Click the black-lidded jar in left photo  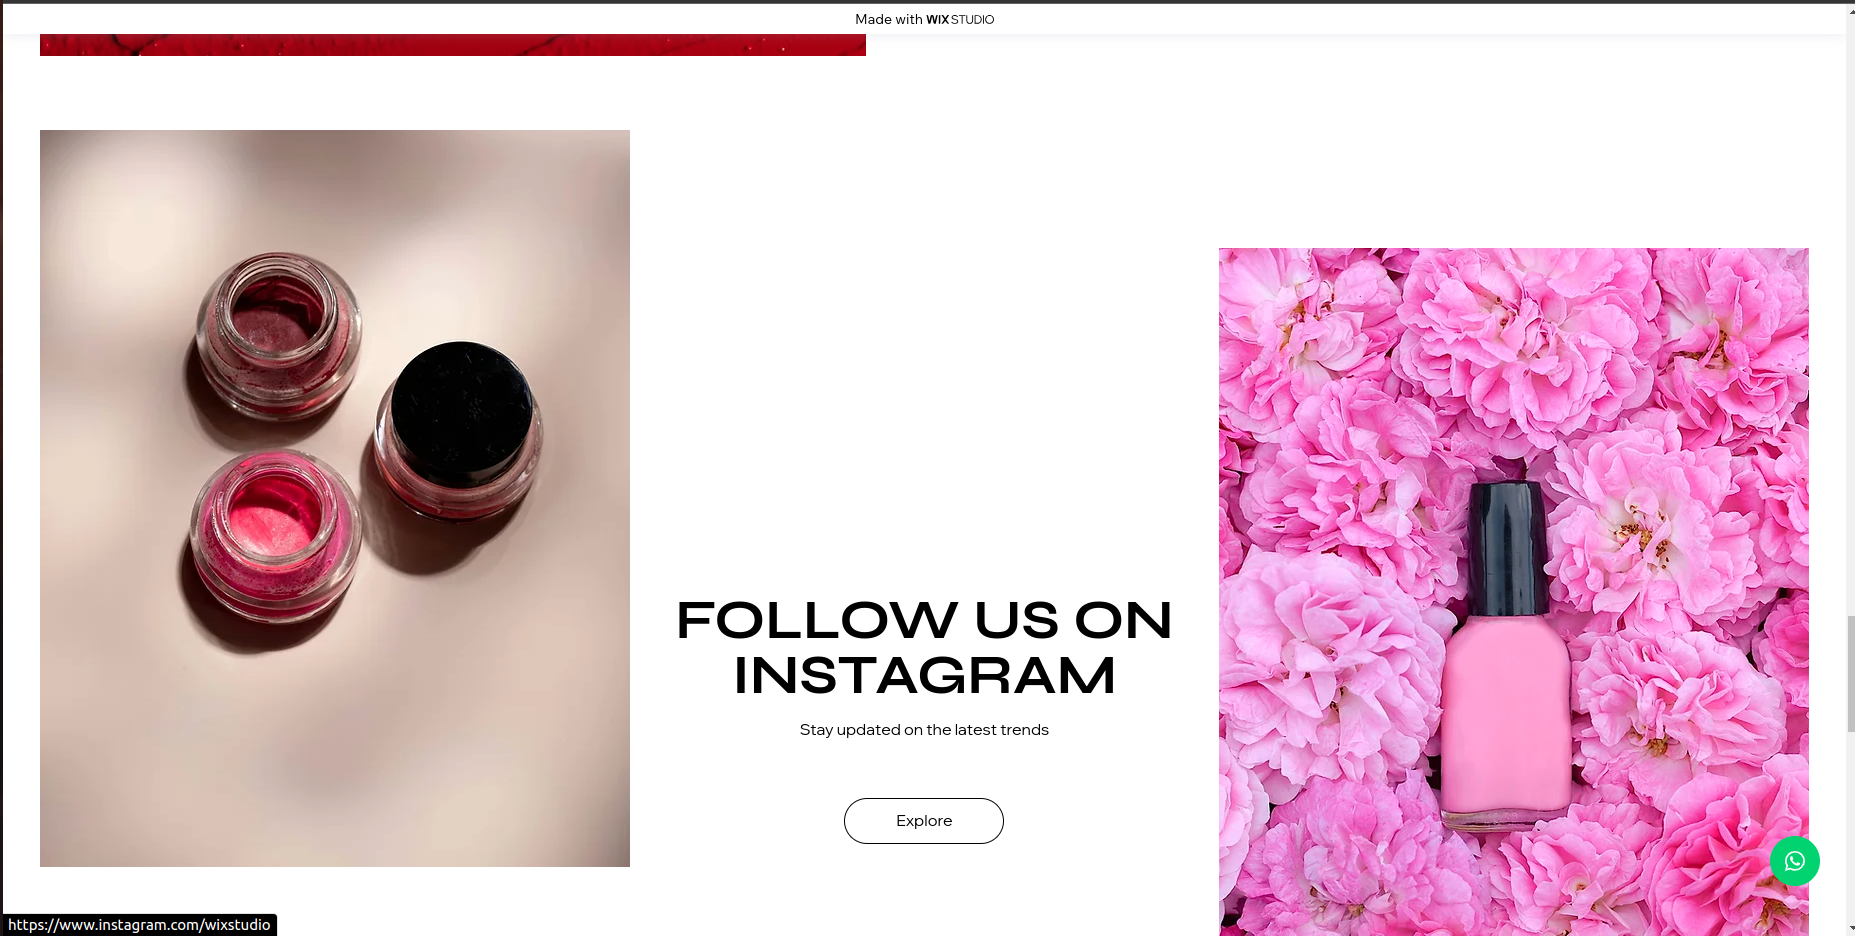click(459, 428)
